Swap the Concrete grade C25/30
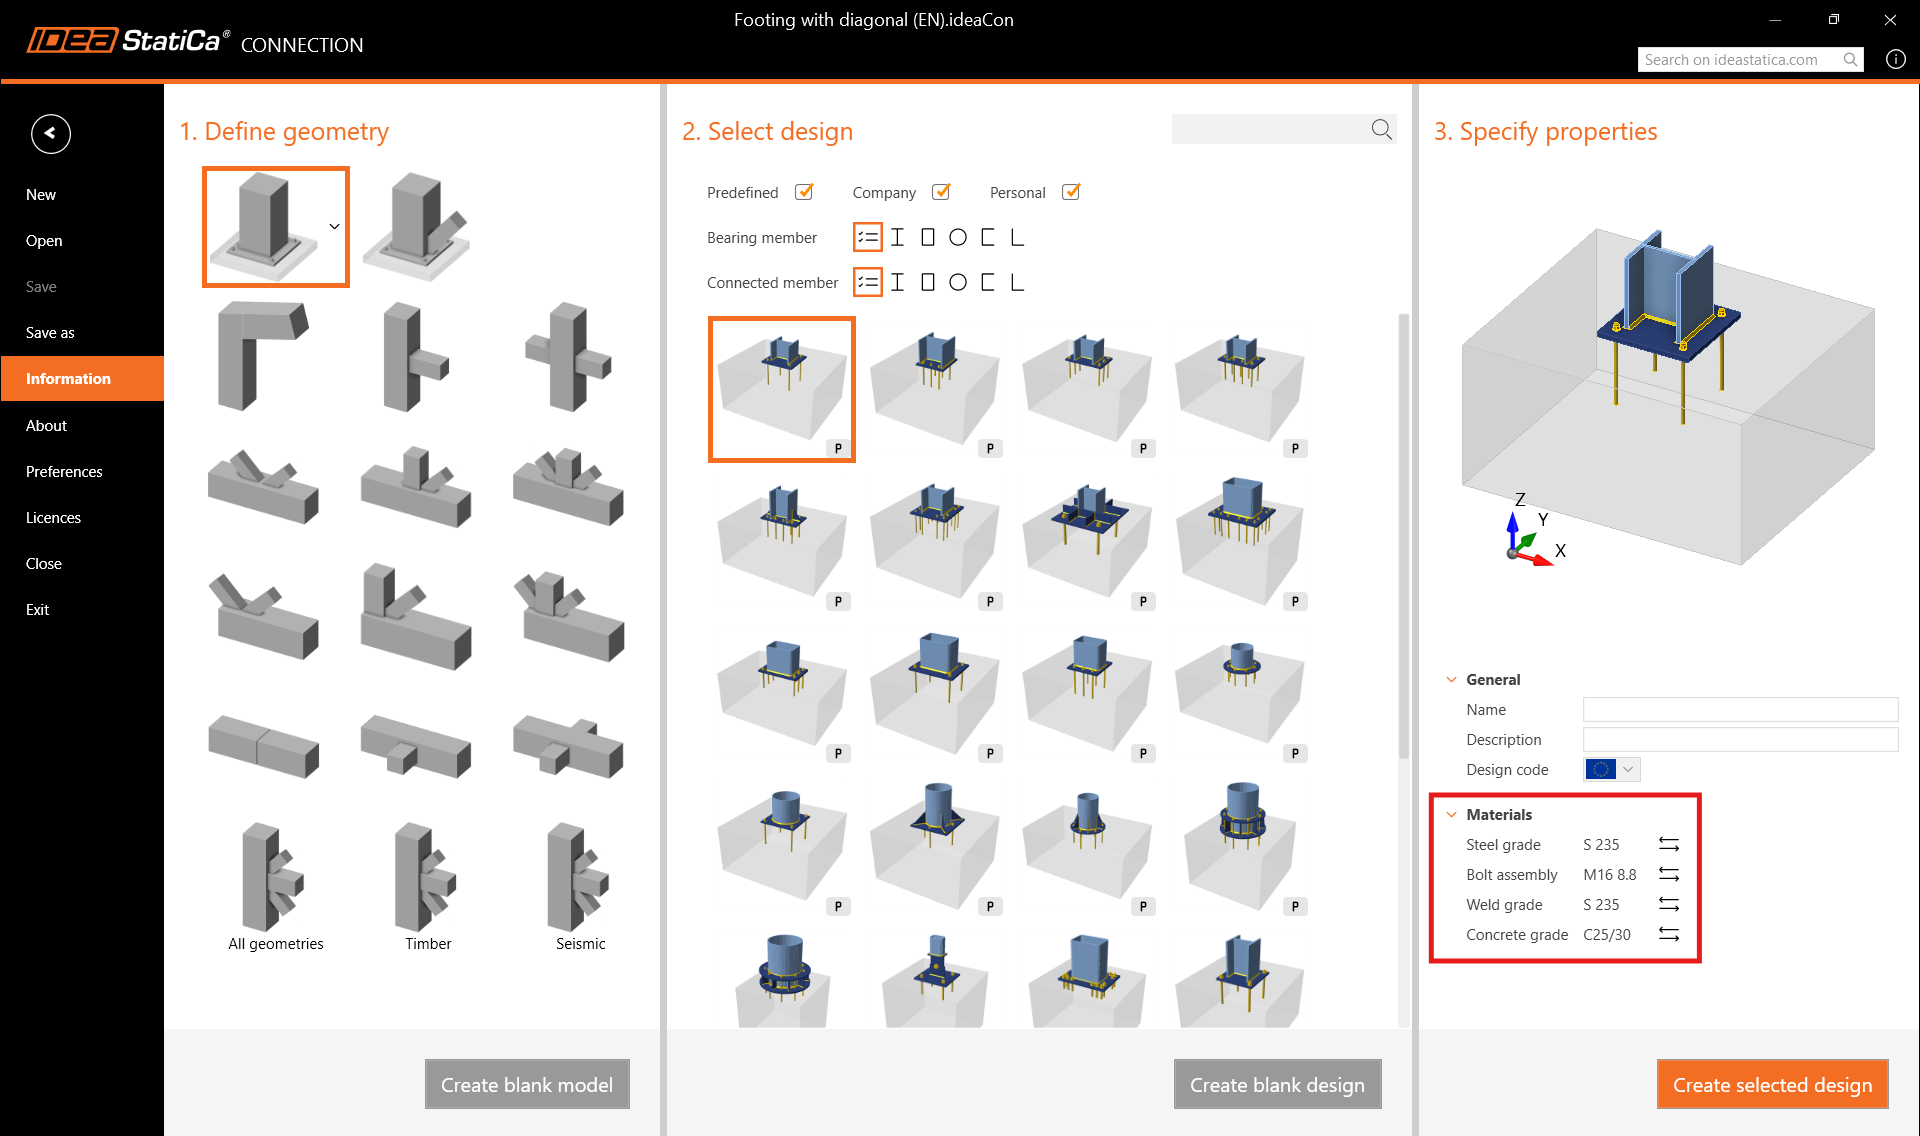1920x1136 pixels. [x=1669, y=934]
